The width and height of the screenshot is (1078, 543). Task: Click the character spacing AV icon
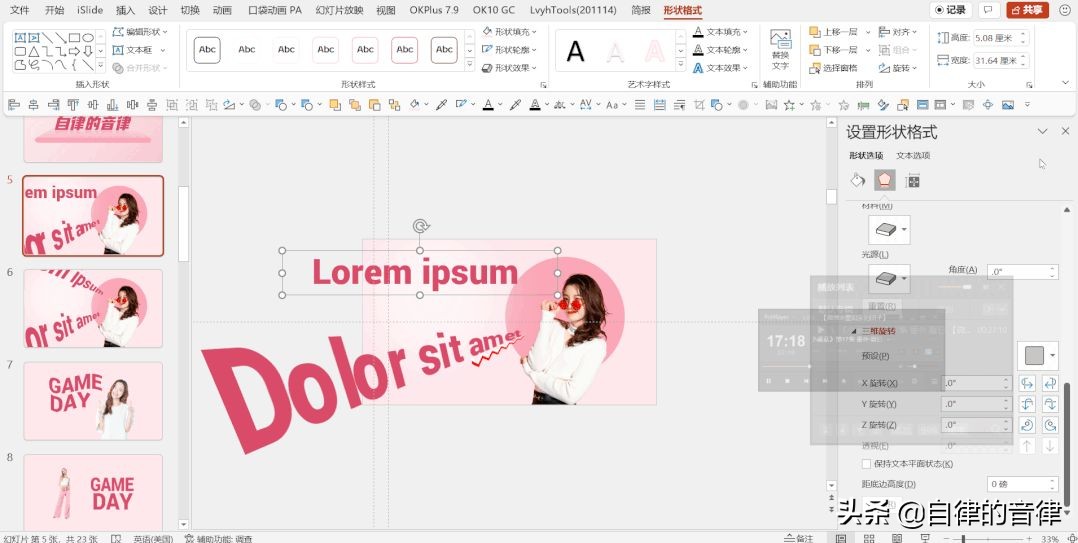point(586,105)
